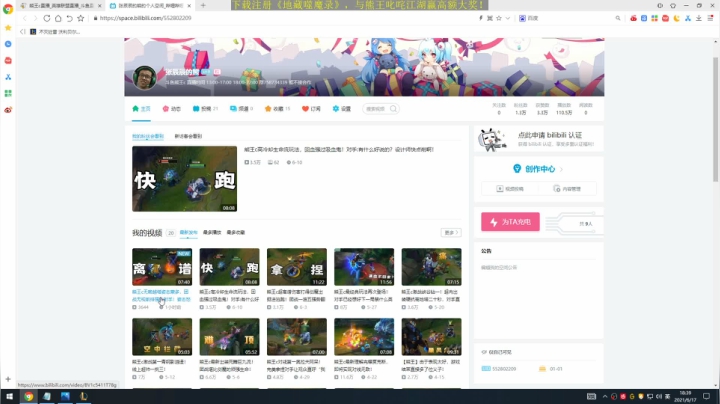720x404 pixels.
Task: Collapse the bookmarks bar arrow icon
Action: click(x=22, y=32)
